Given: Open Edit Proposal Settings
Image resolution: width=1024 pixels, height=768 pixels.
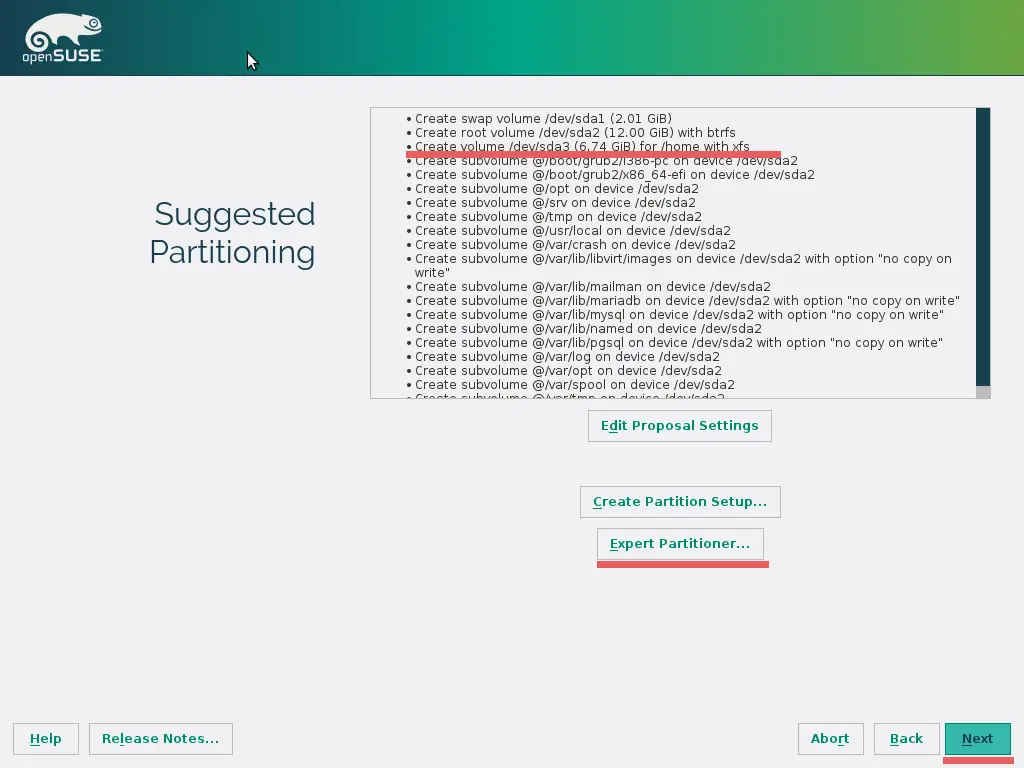Looking at the screenshot, I should [679, 426].
